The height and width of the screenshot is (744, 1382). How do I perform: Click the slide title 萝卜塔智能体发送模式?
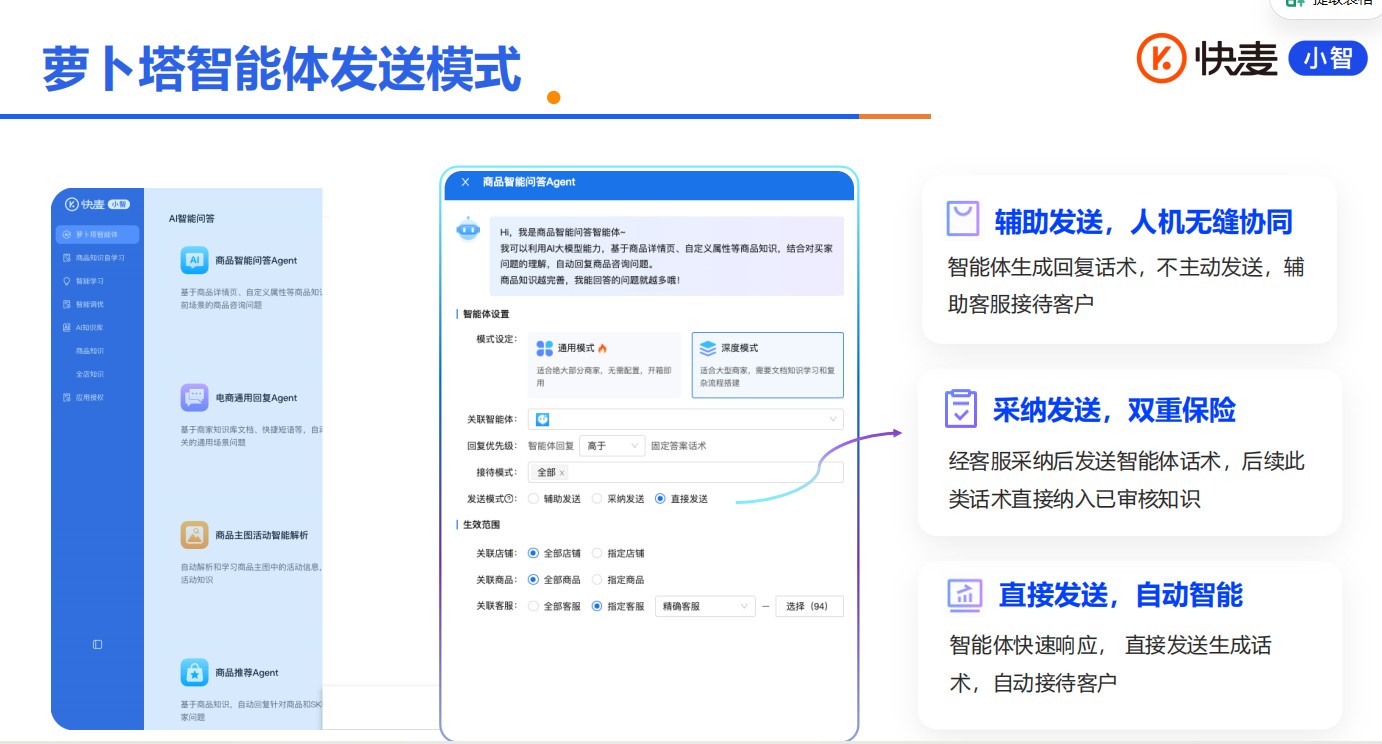282,68
